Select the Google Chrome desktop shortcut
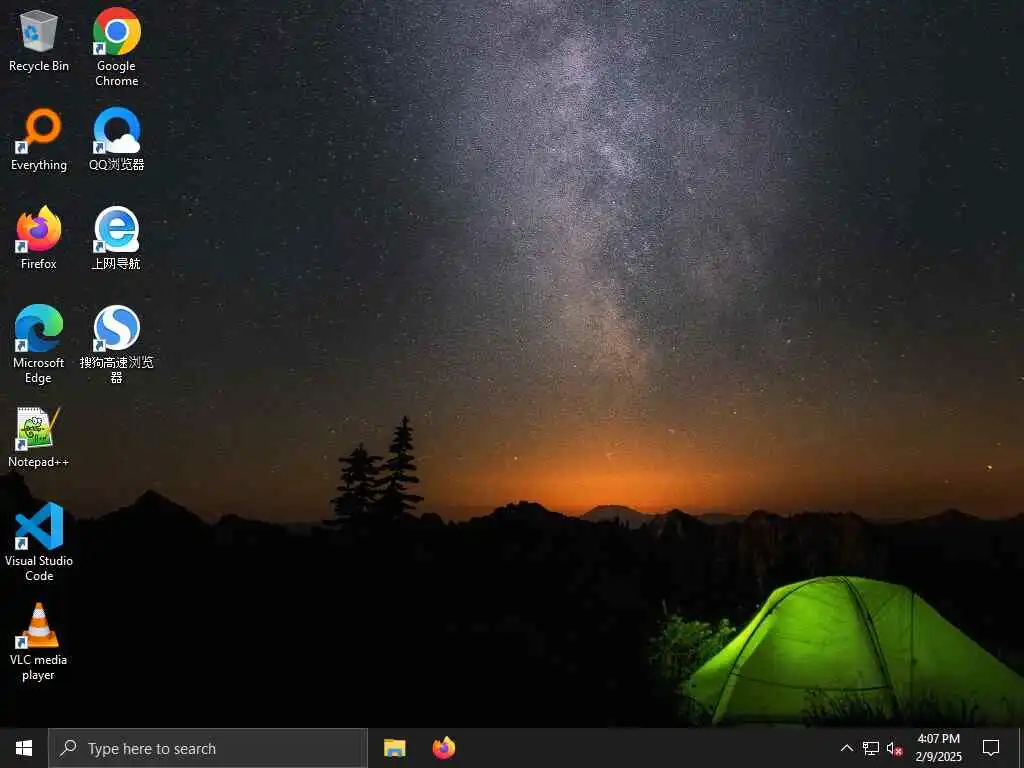 pos(116,47)
